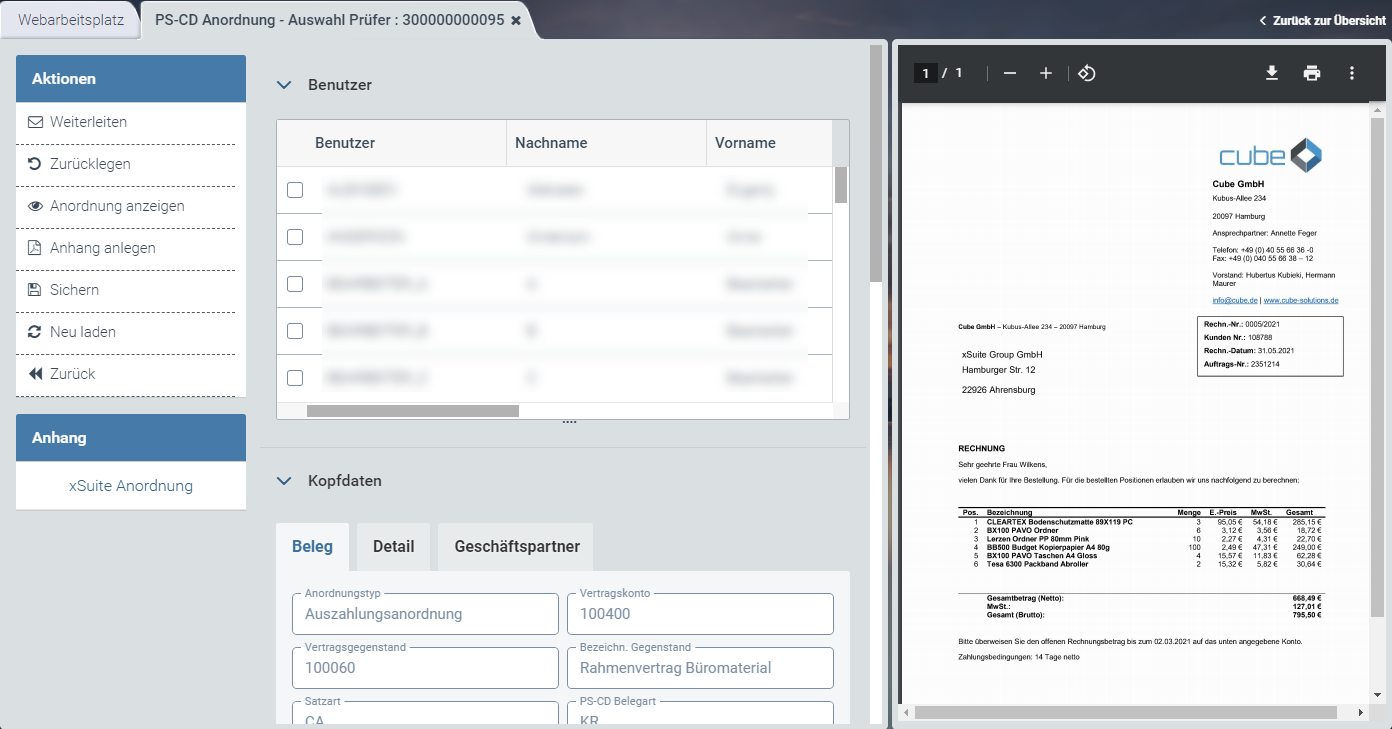Switch to the Detail tab
Image resolution: width=1392 pixels, height=729 pixels.
pos(393,547)
